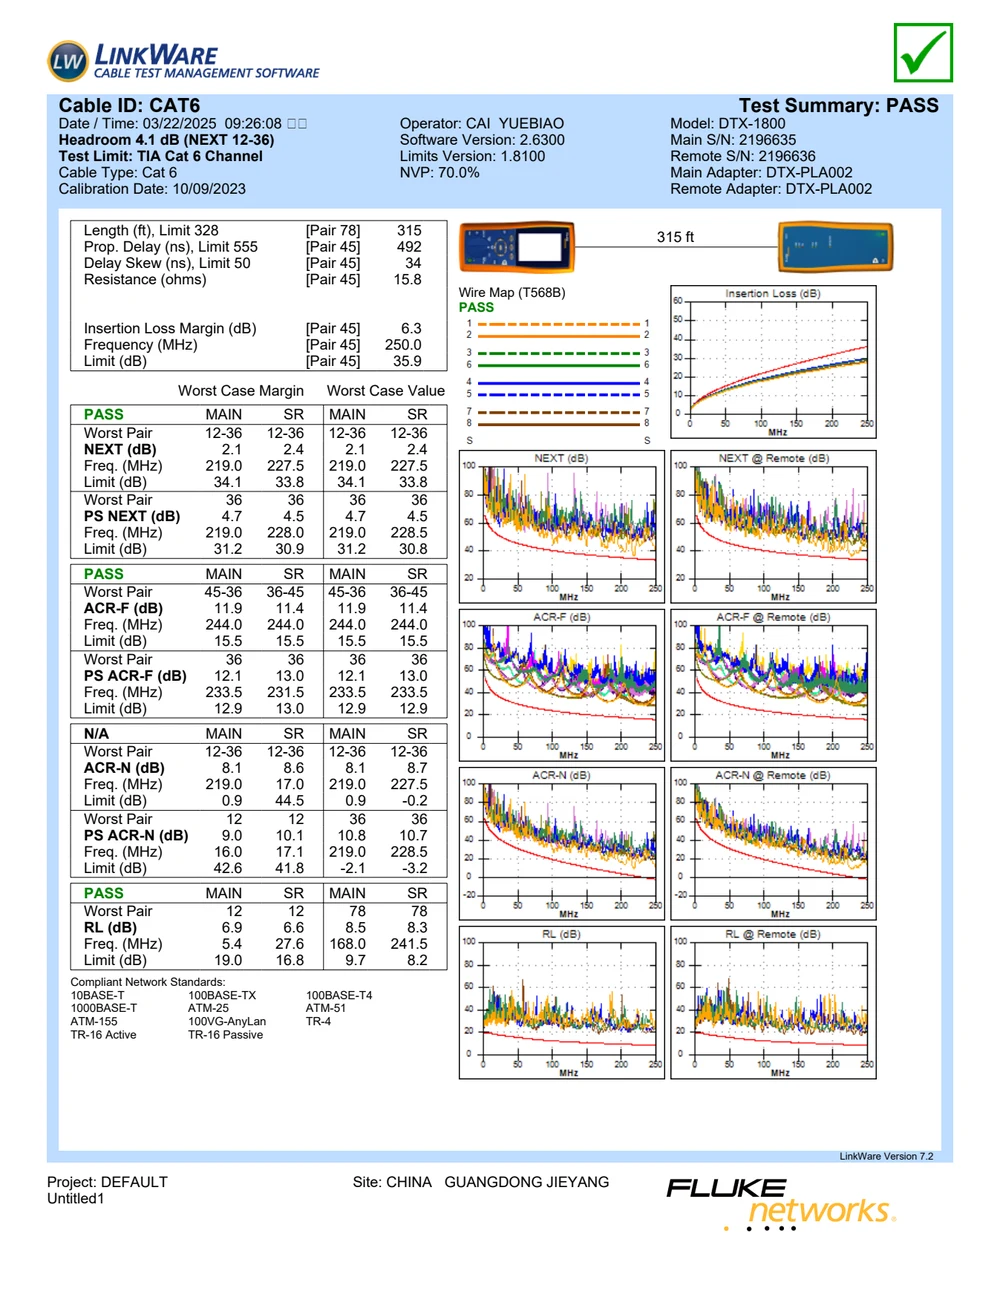Click the Cable ID: CAT6 heading
The height and width of the screenshot is (1294, 1000).
coord(129,105)
